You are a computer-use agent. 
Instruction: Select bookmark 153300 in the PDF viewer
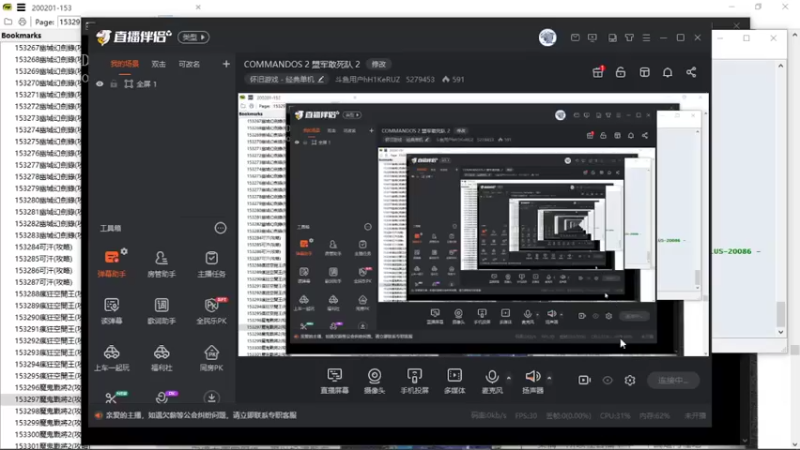point(47,435)
